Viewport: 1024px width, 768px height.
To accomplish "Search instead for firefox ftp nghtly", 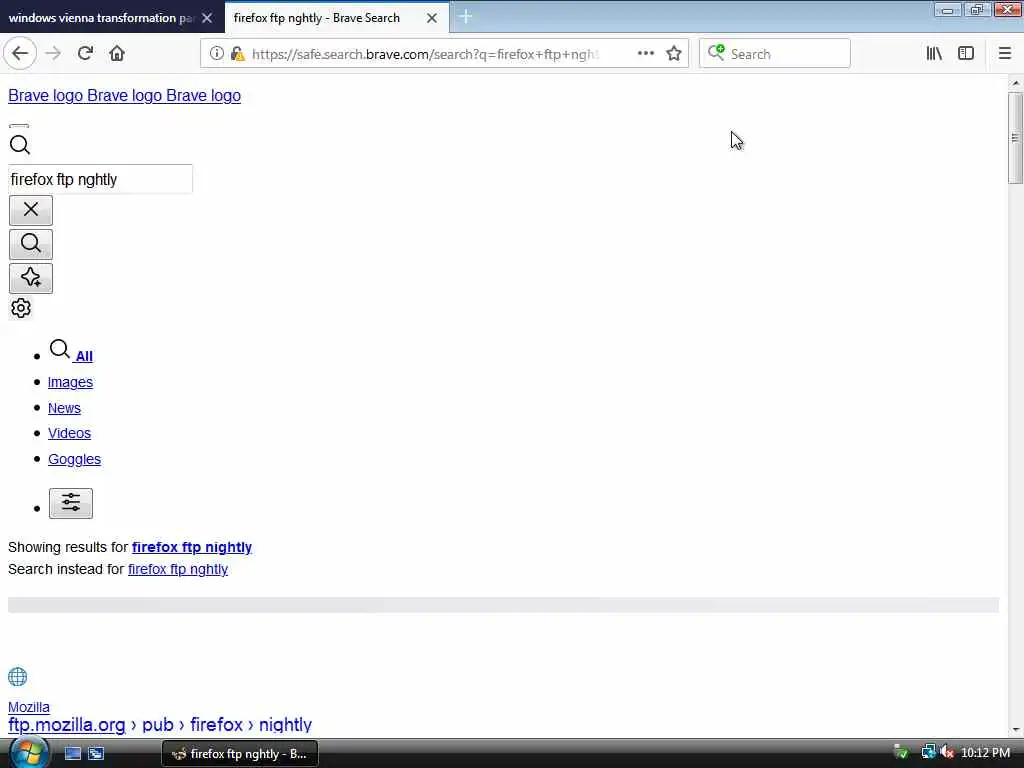I will click(178, 569).
